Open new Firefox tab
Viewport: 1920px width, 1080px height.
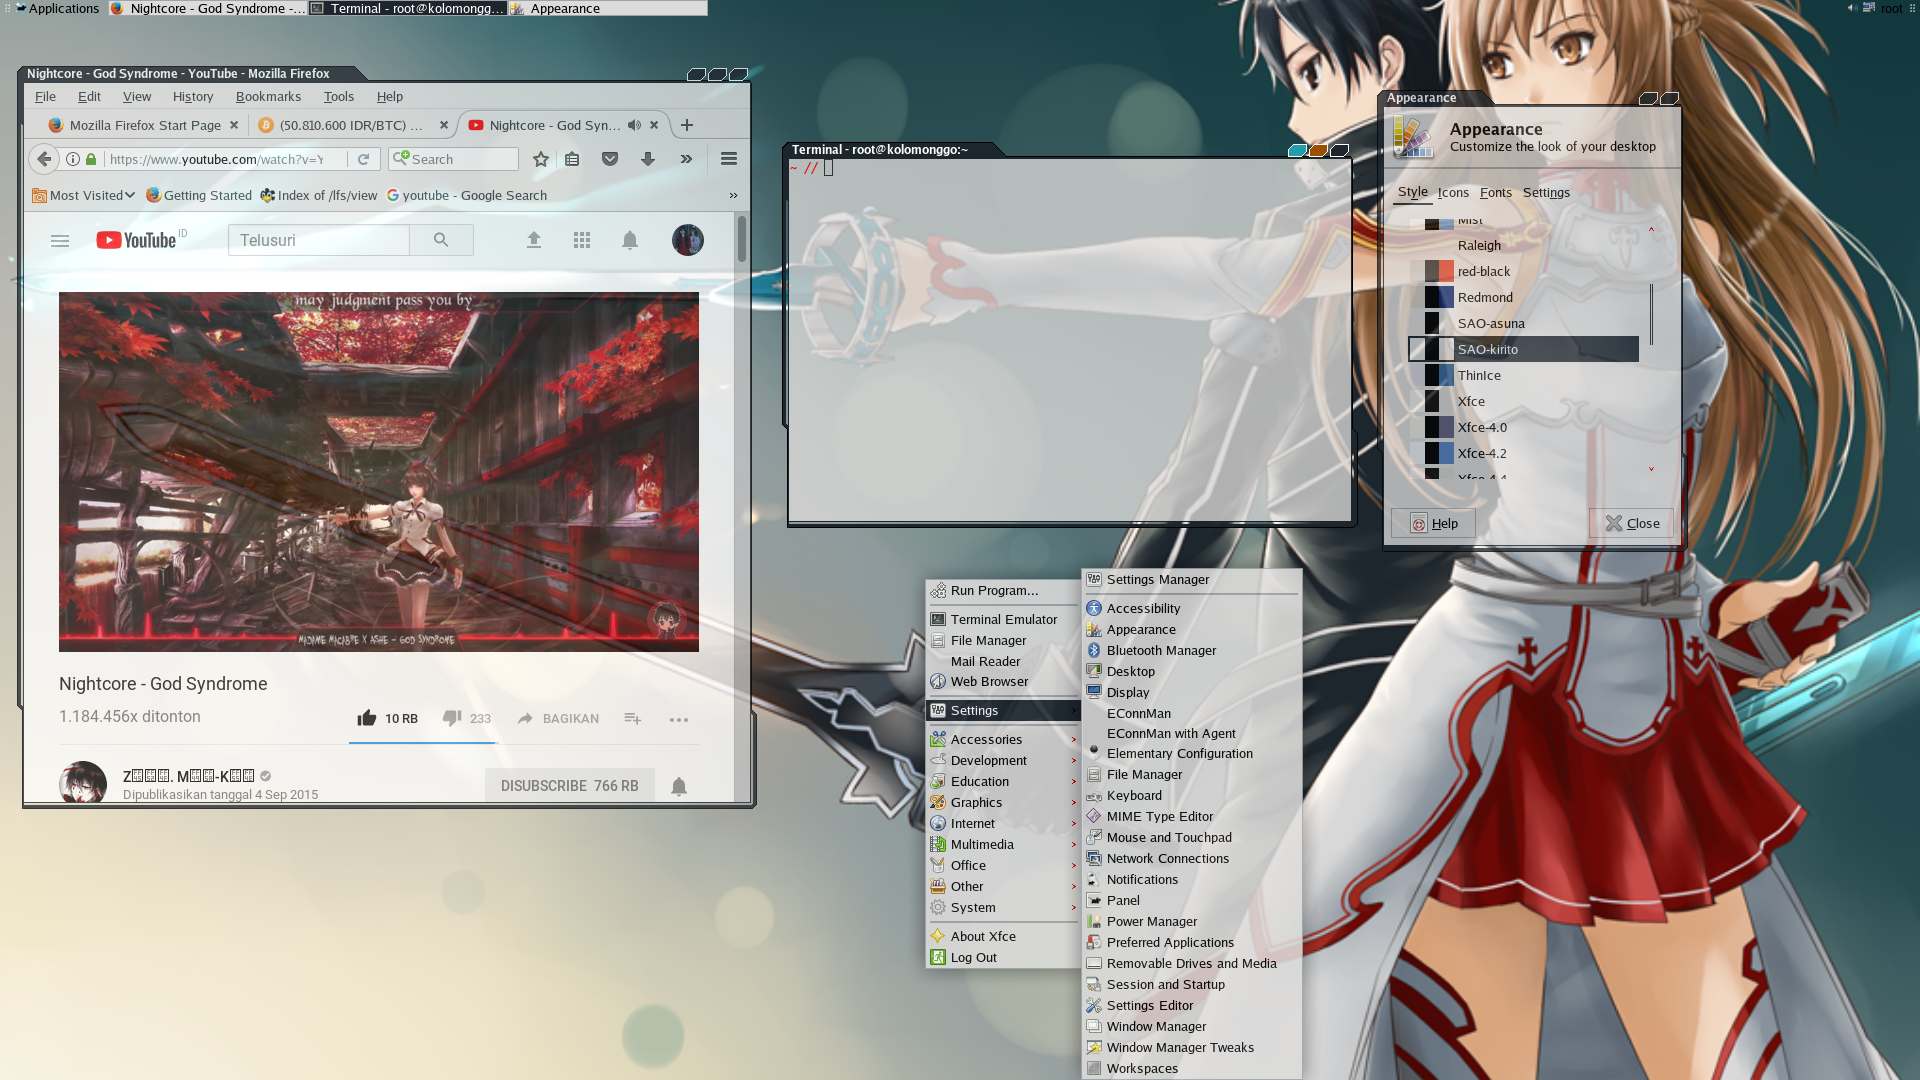coord(687,125)
